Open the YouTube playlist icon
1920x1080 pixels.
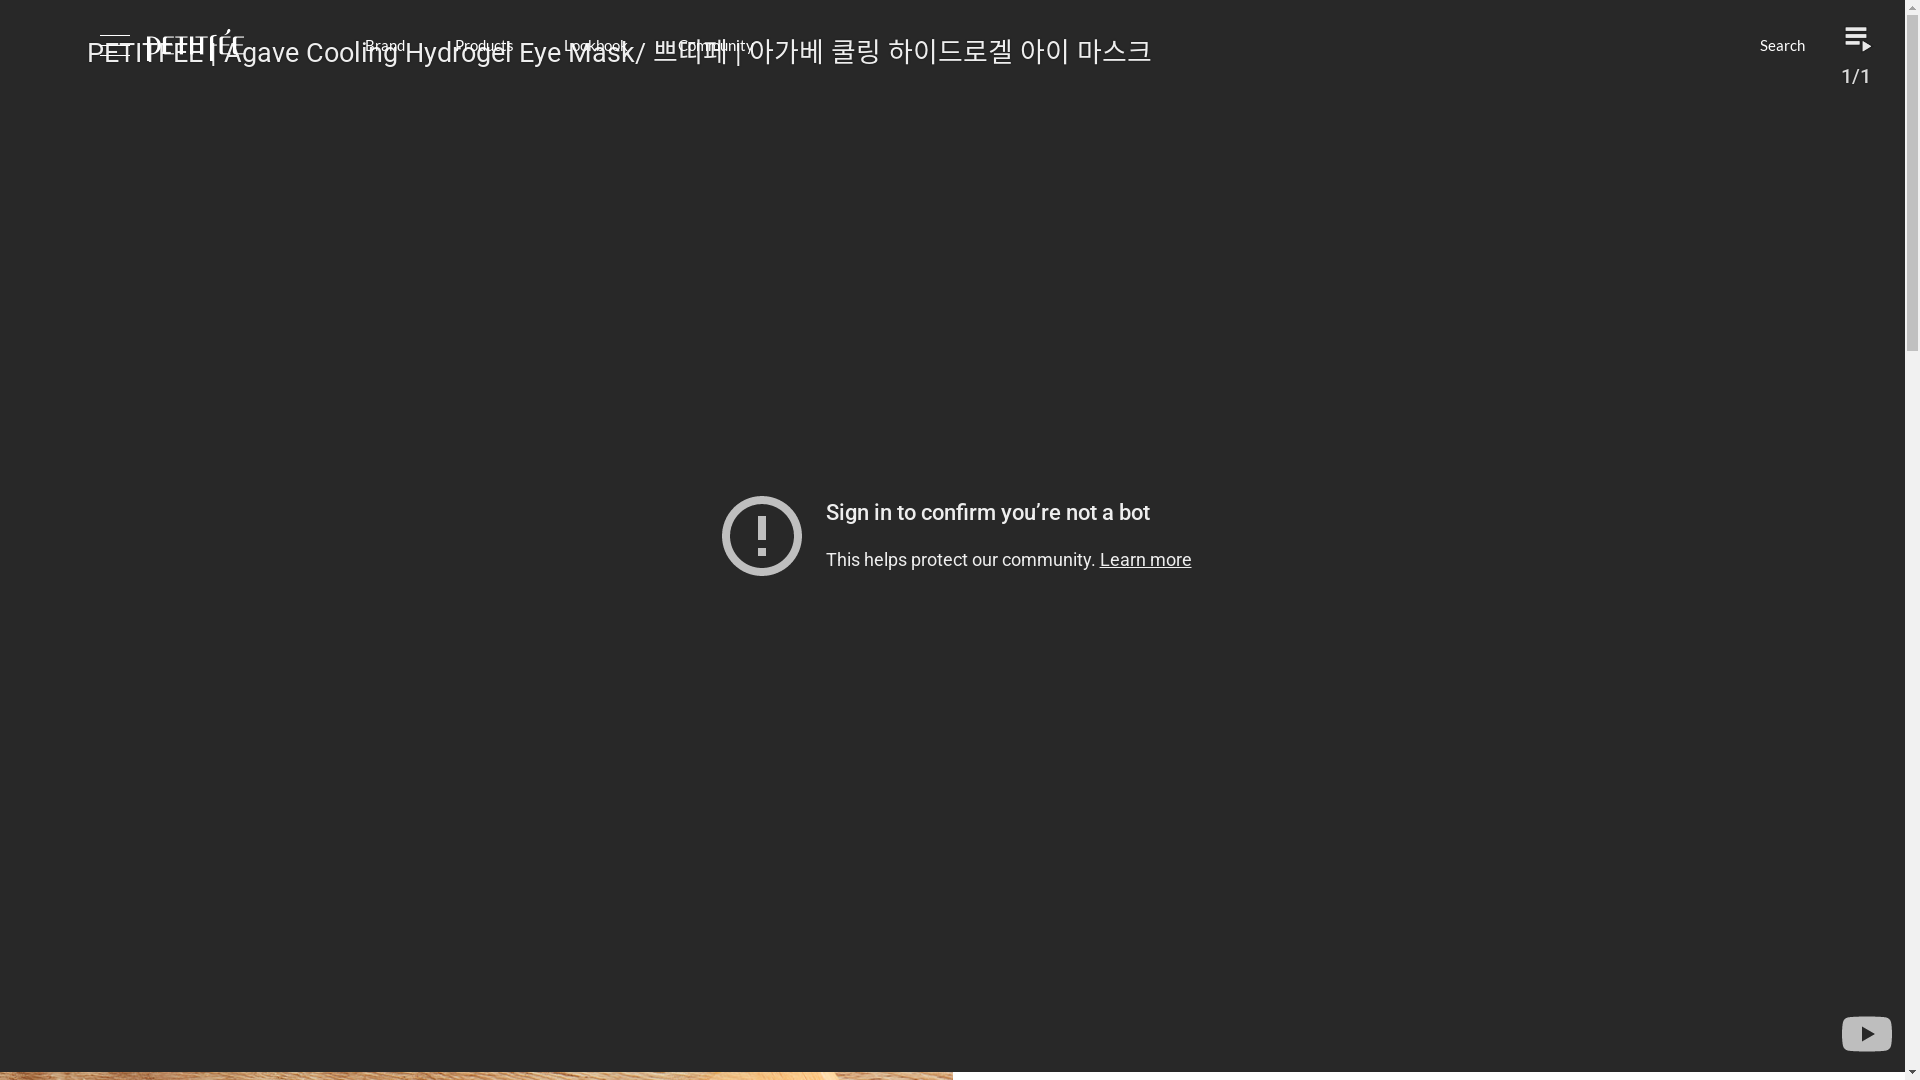click(1857, 39)
